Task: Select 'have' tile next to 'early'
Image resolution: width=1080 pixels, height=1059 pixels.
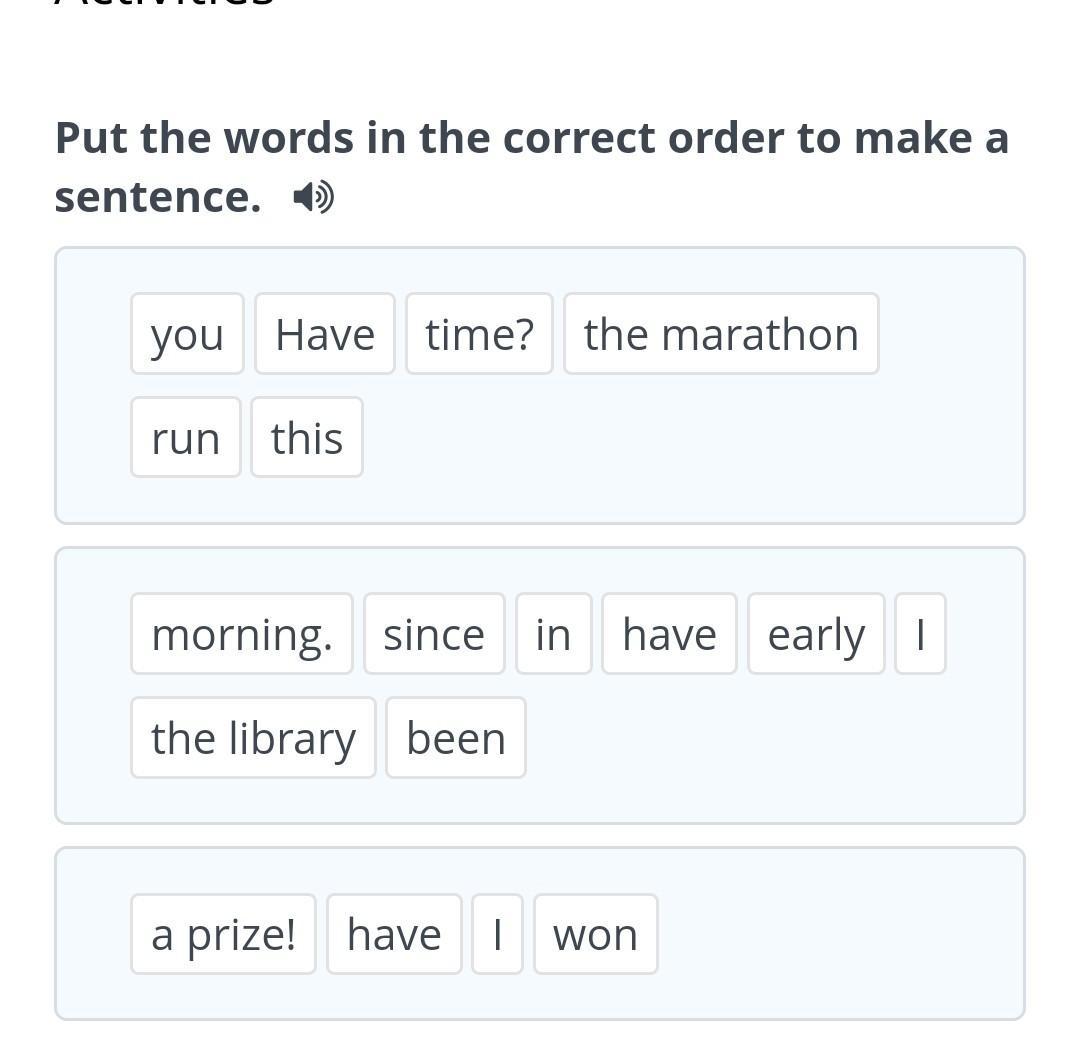Action: pyautogui.click(x=669, y=634)
